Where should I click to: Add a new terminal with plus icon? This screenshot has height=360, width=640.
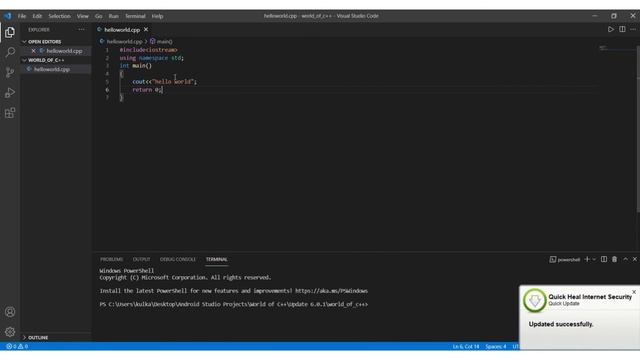click(x=587, y=259)
